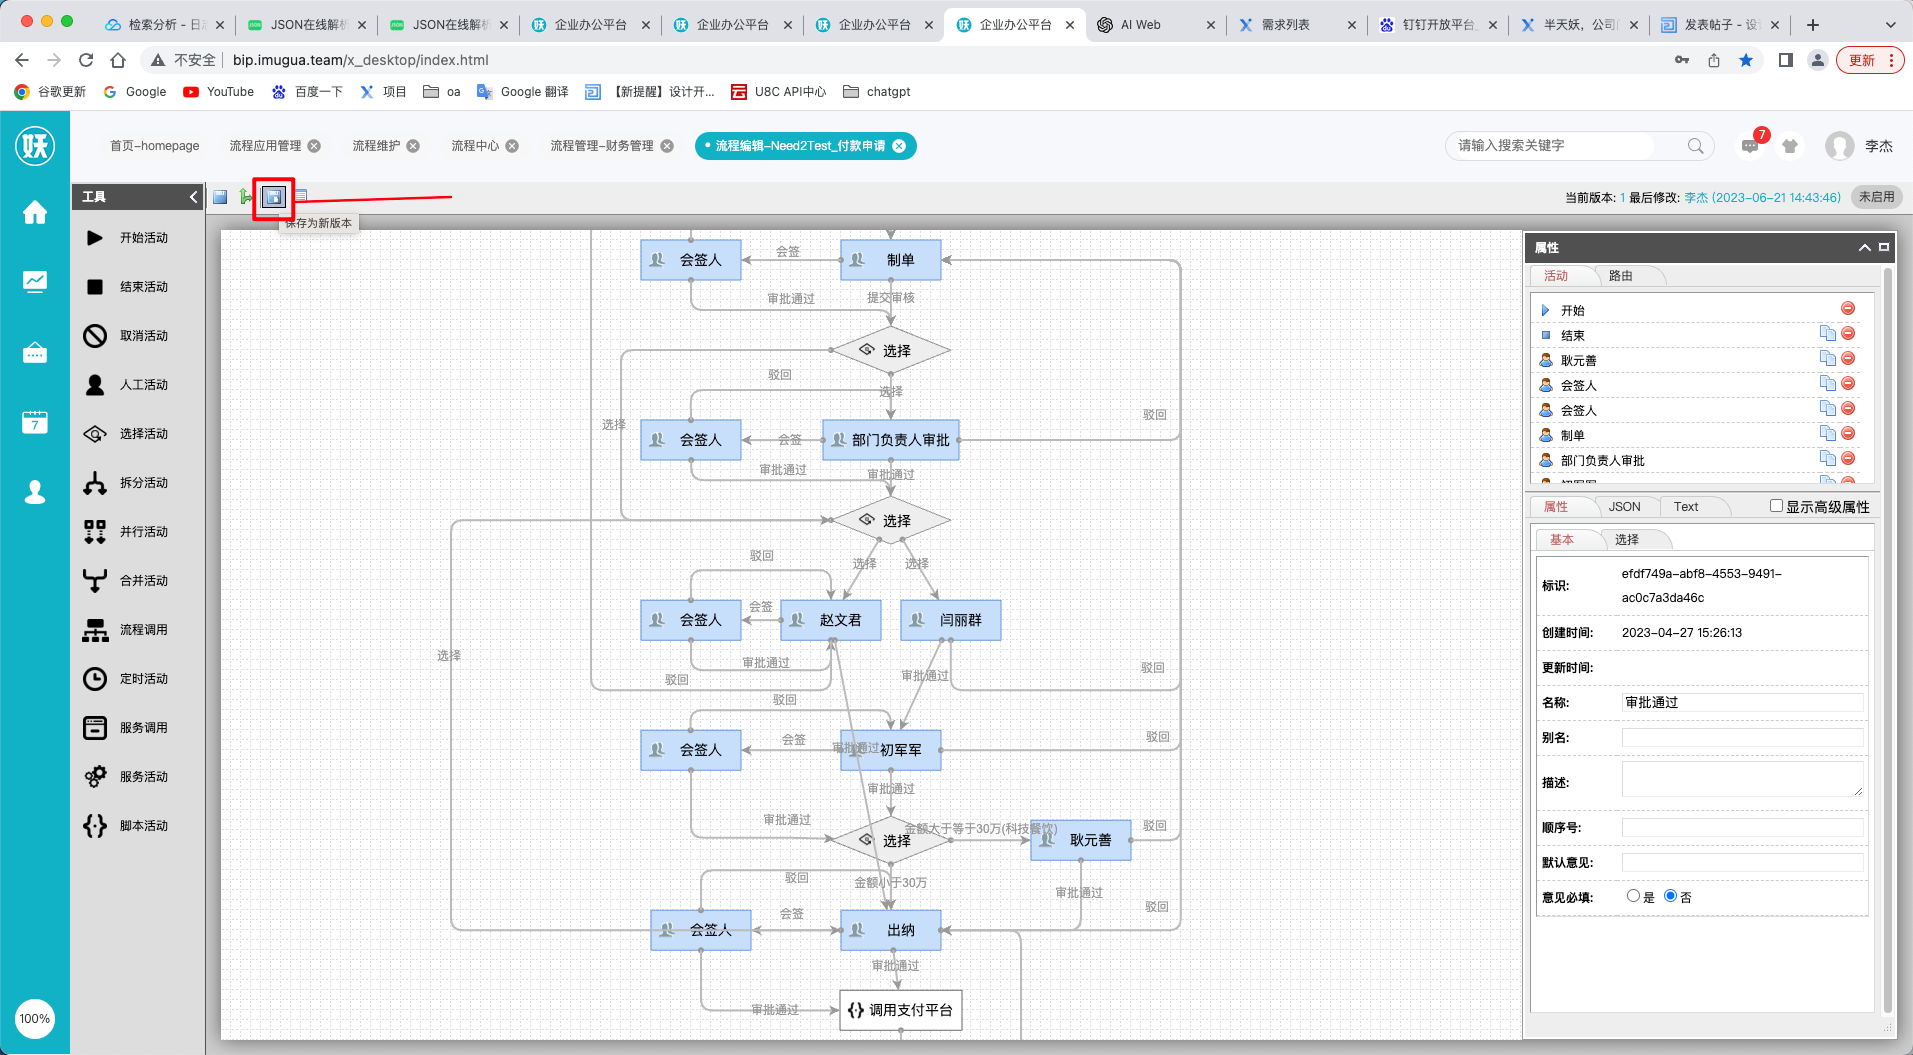Viewport: 1913px width, 1055px height.
Task: Delete the 制单 activity using its red icon
Action: pos(1848,434)
